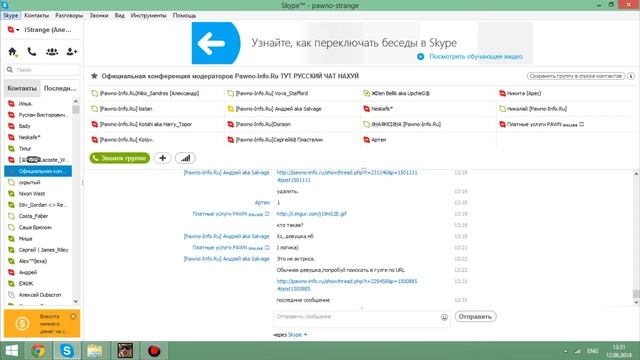Send the message with Отправить button
640x360 pixels.
click(476, 317)
